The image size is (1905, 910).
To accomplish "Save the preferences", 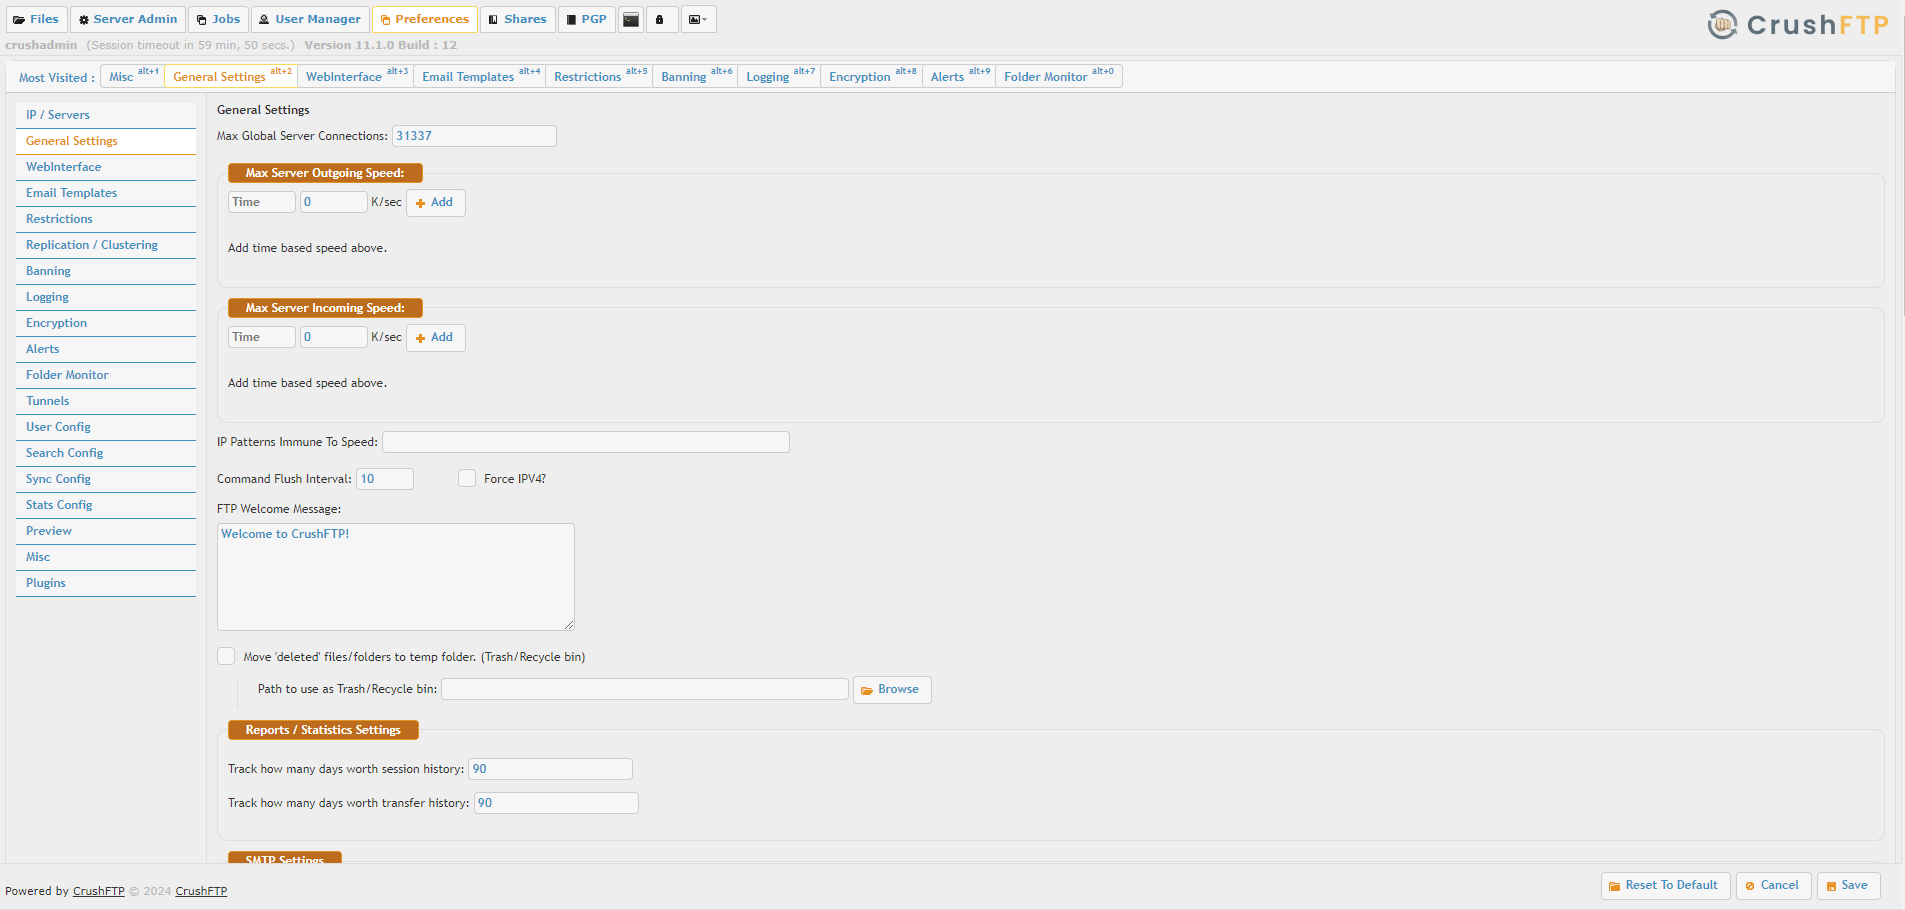I will tap(1848, 886).
